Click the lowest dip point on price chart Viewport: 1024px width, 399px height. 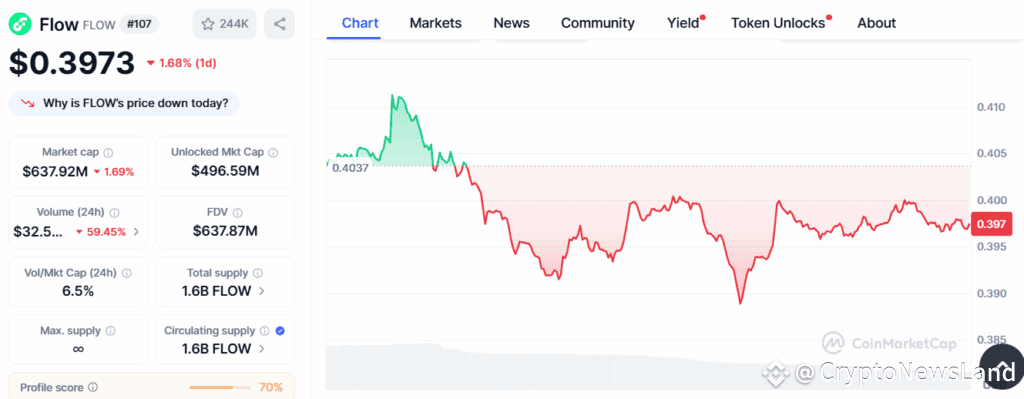pos(741,303)
